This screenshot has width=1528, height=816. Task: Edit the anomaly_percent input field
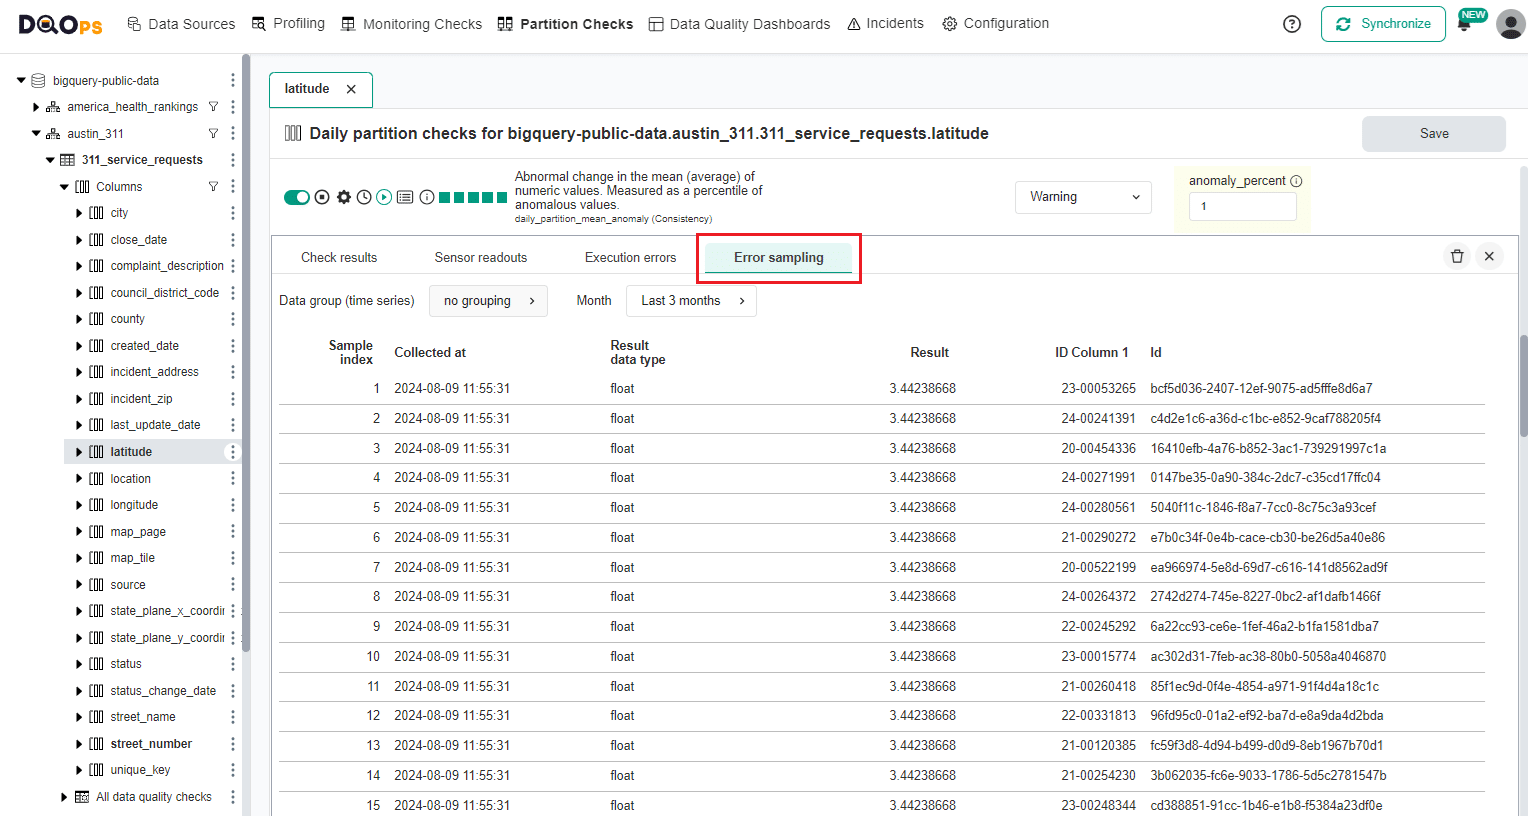[x=1242, y=206]
